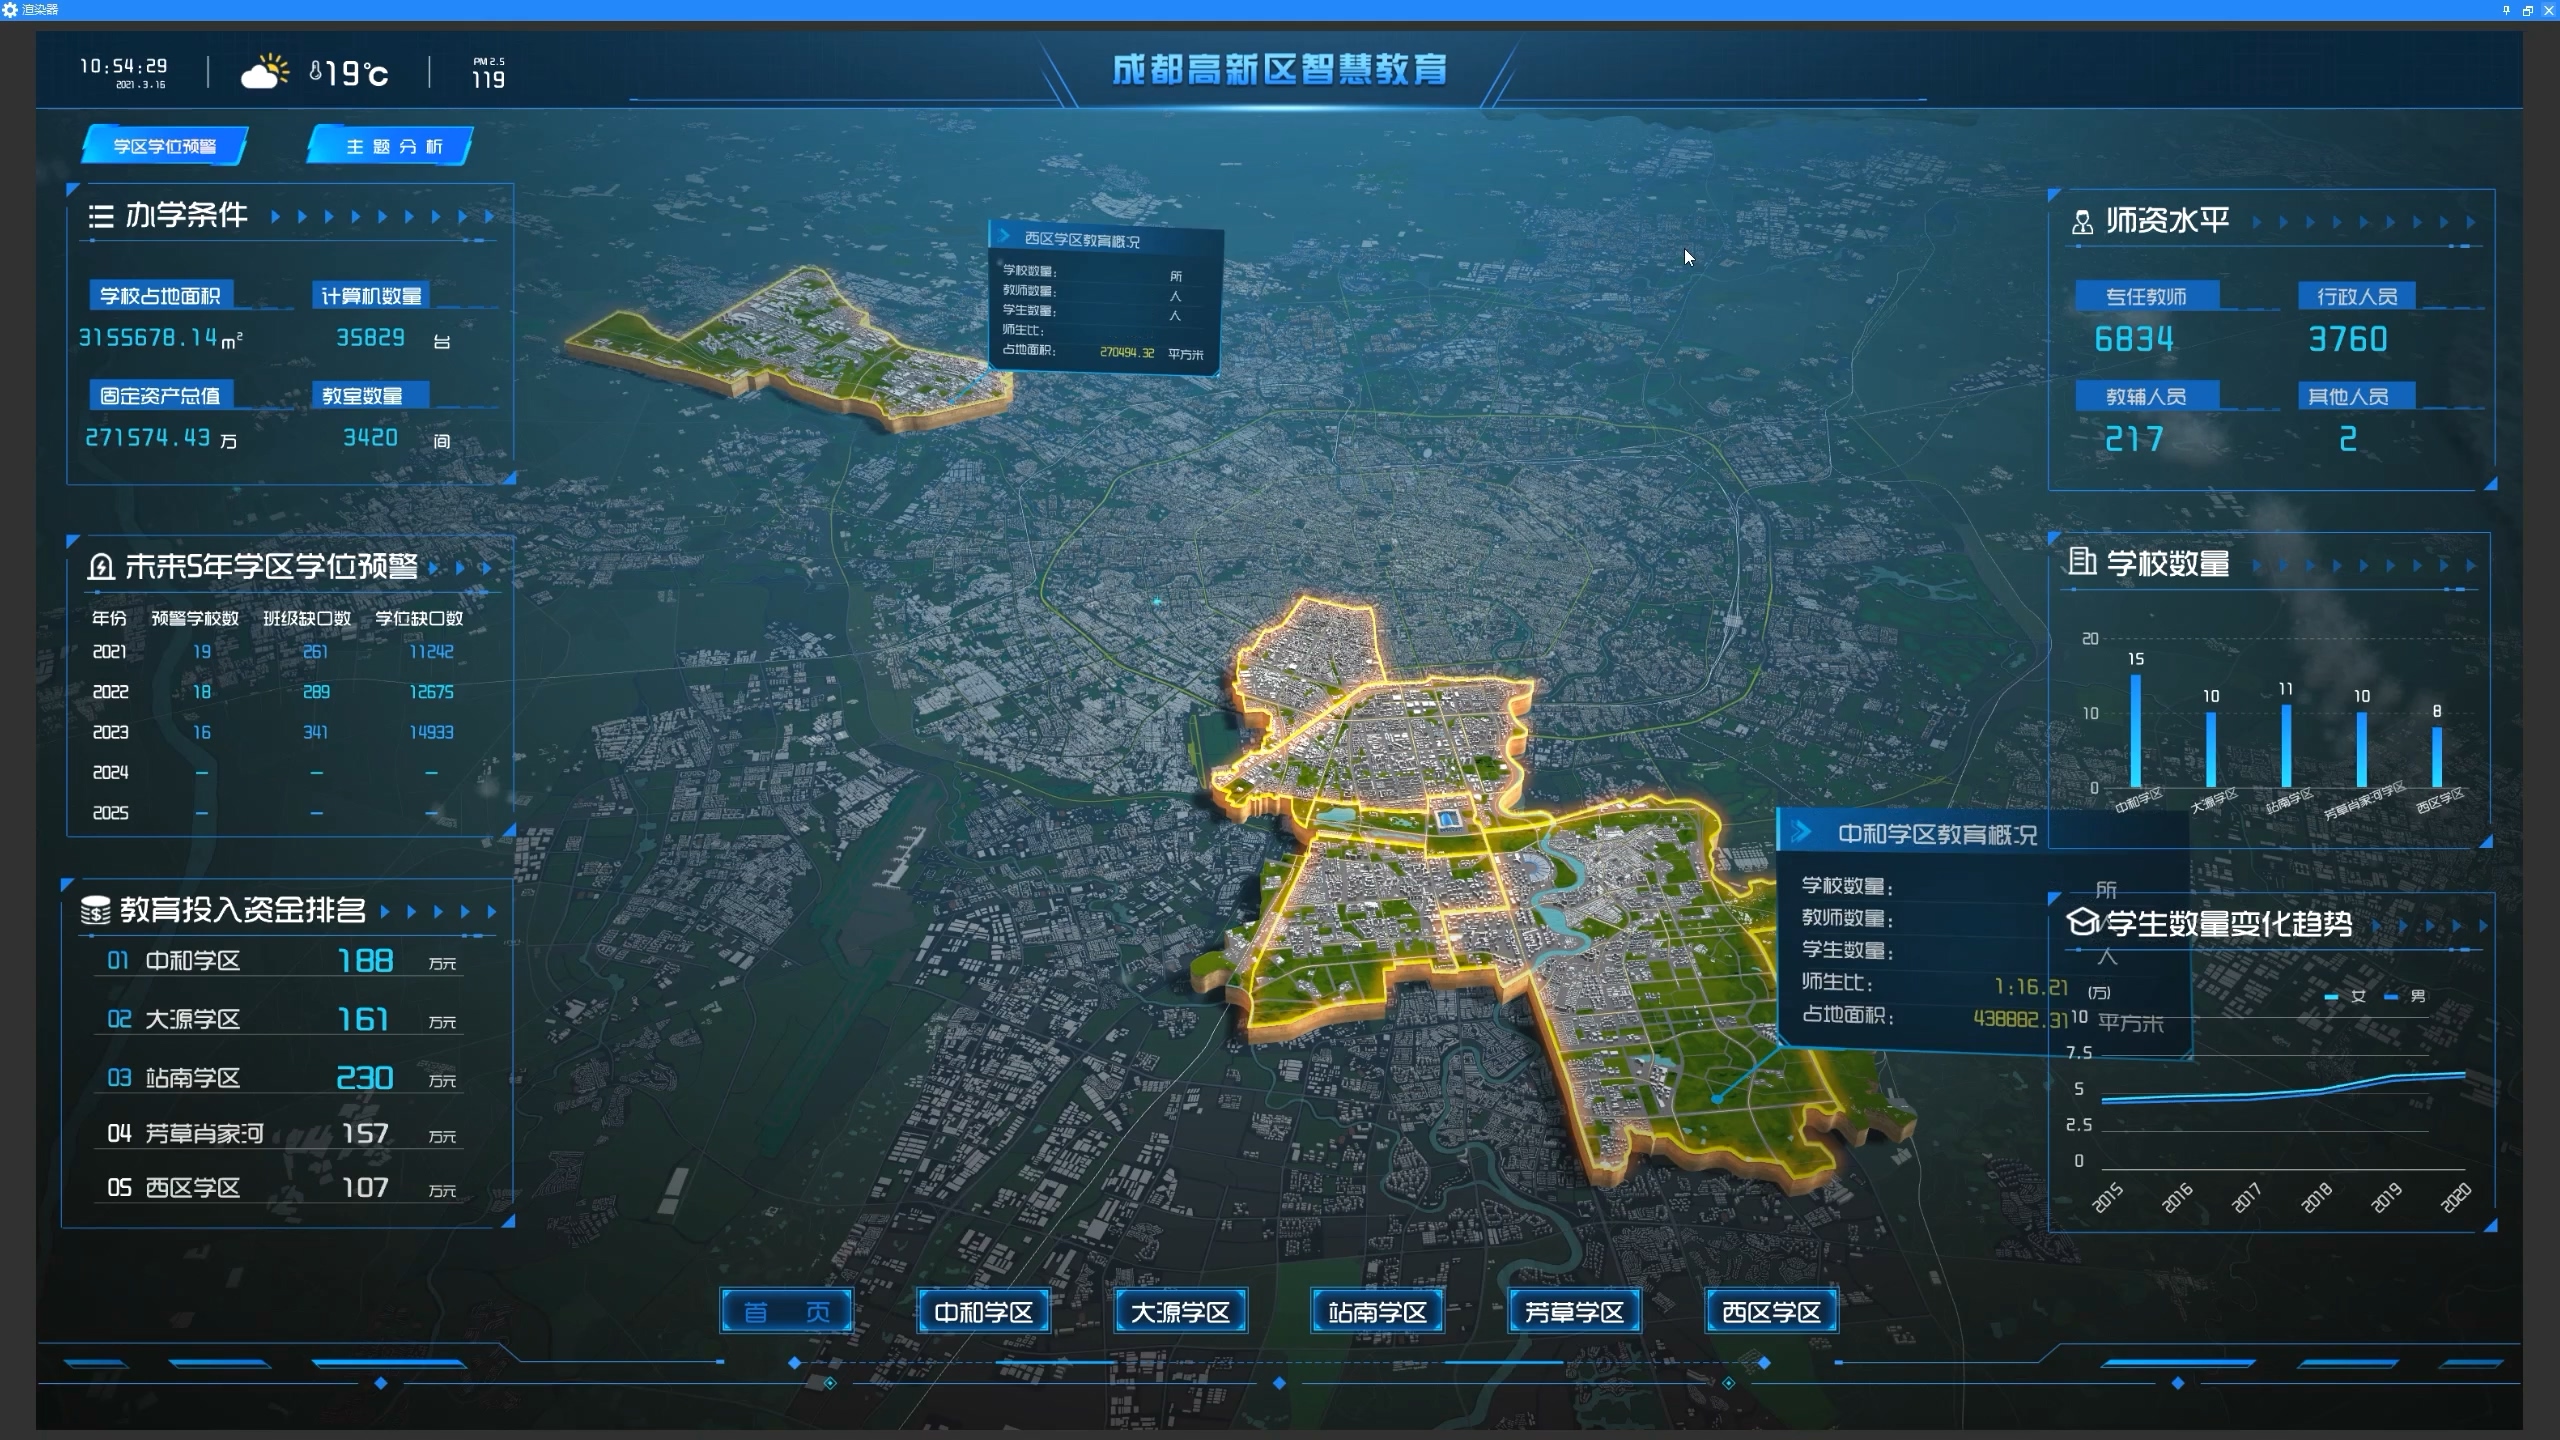The width and height of the screenshot is (2560, 1440).
Task: Open the 学区学位预警 tab
Action: click(165, 146)
